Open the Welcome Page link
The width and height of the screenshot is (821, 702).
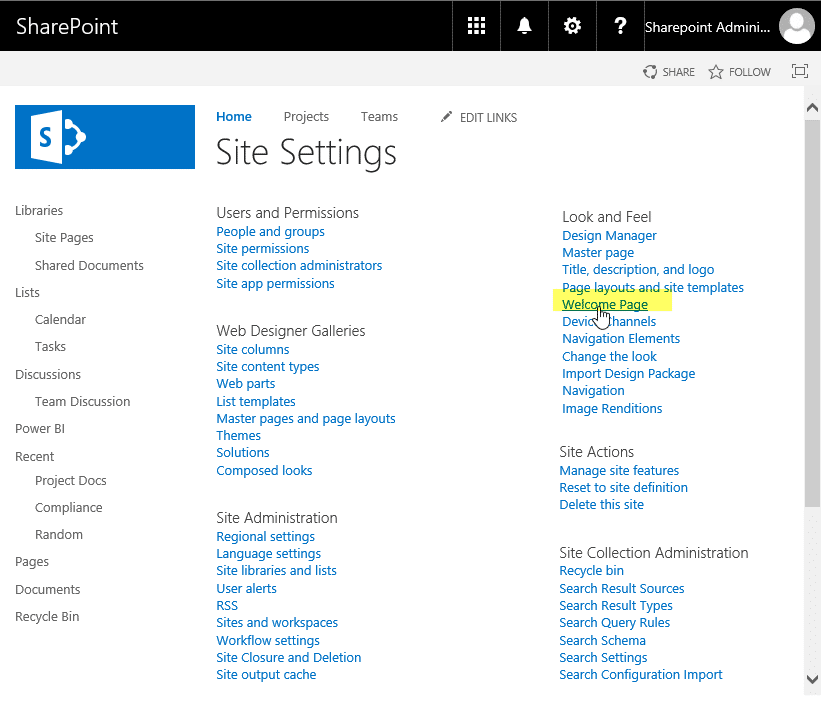(605, 304)
